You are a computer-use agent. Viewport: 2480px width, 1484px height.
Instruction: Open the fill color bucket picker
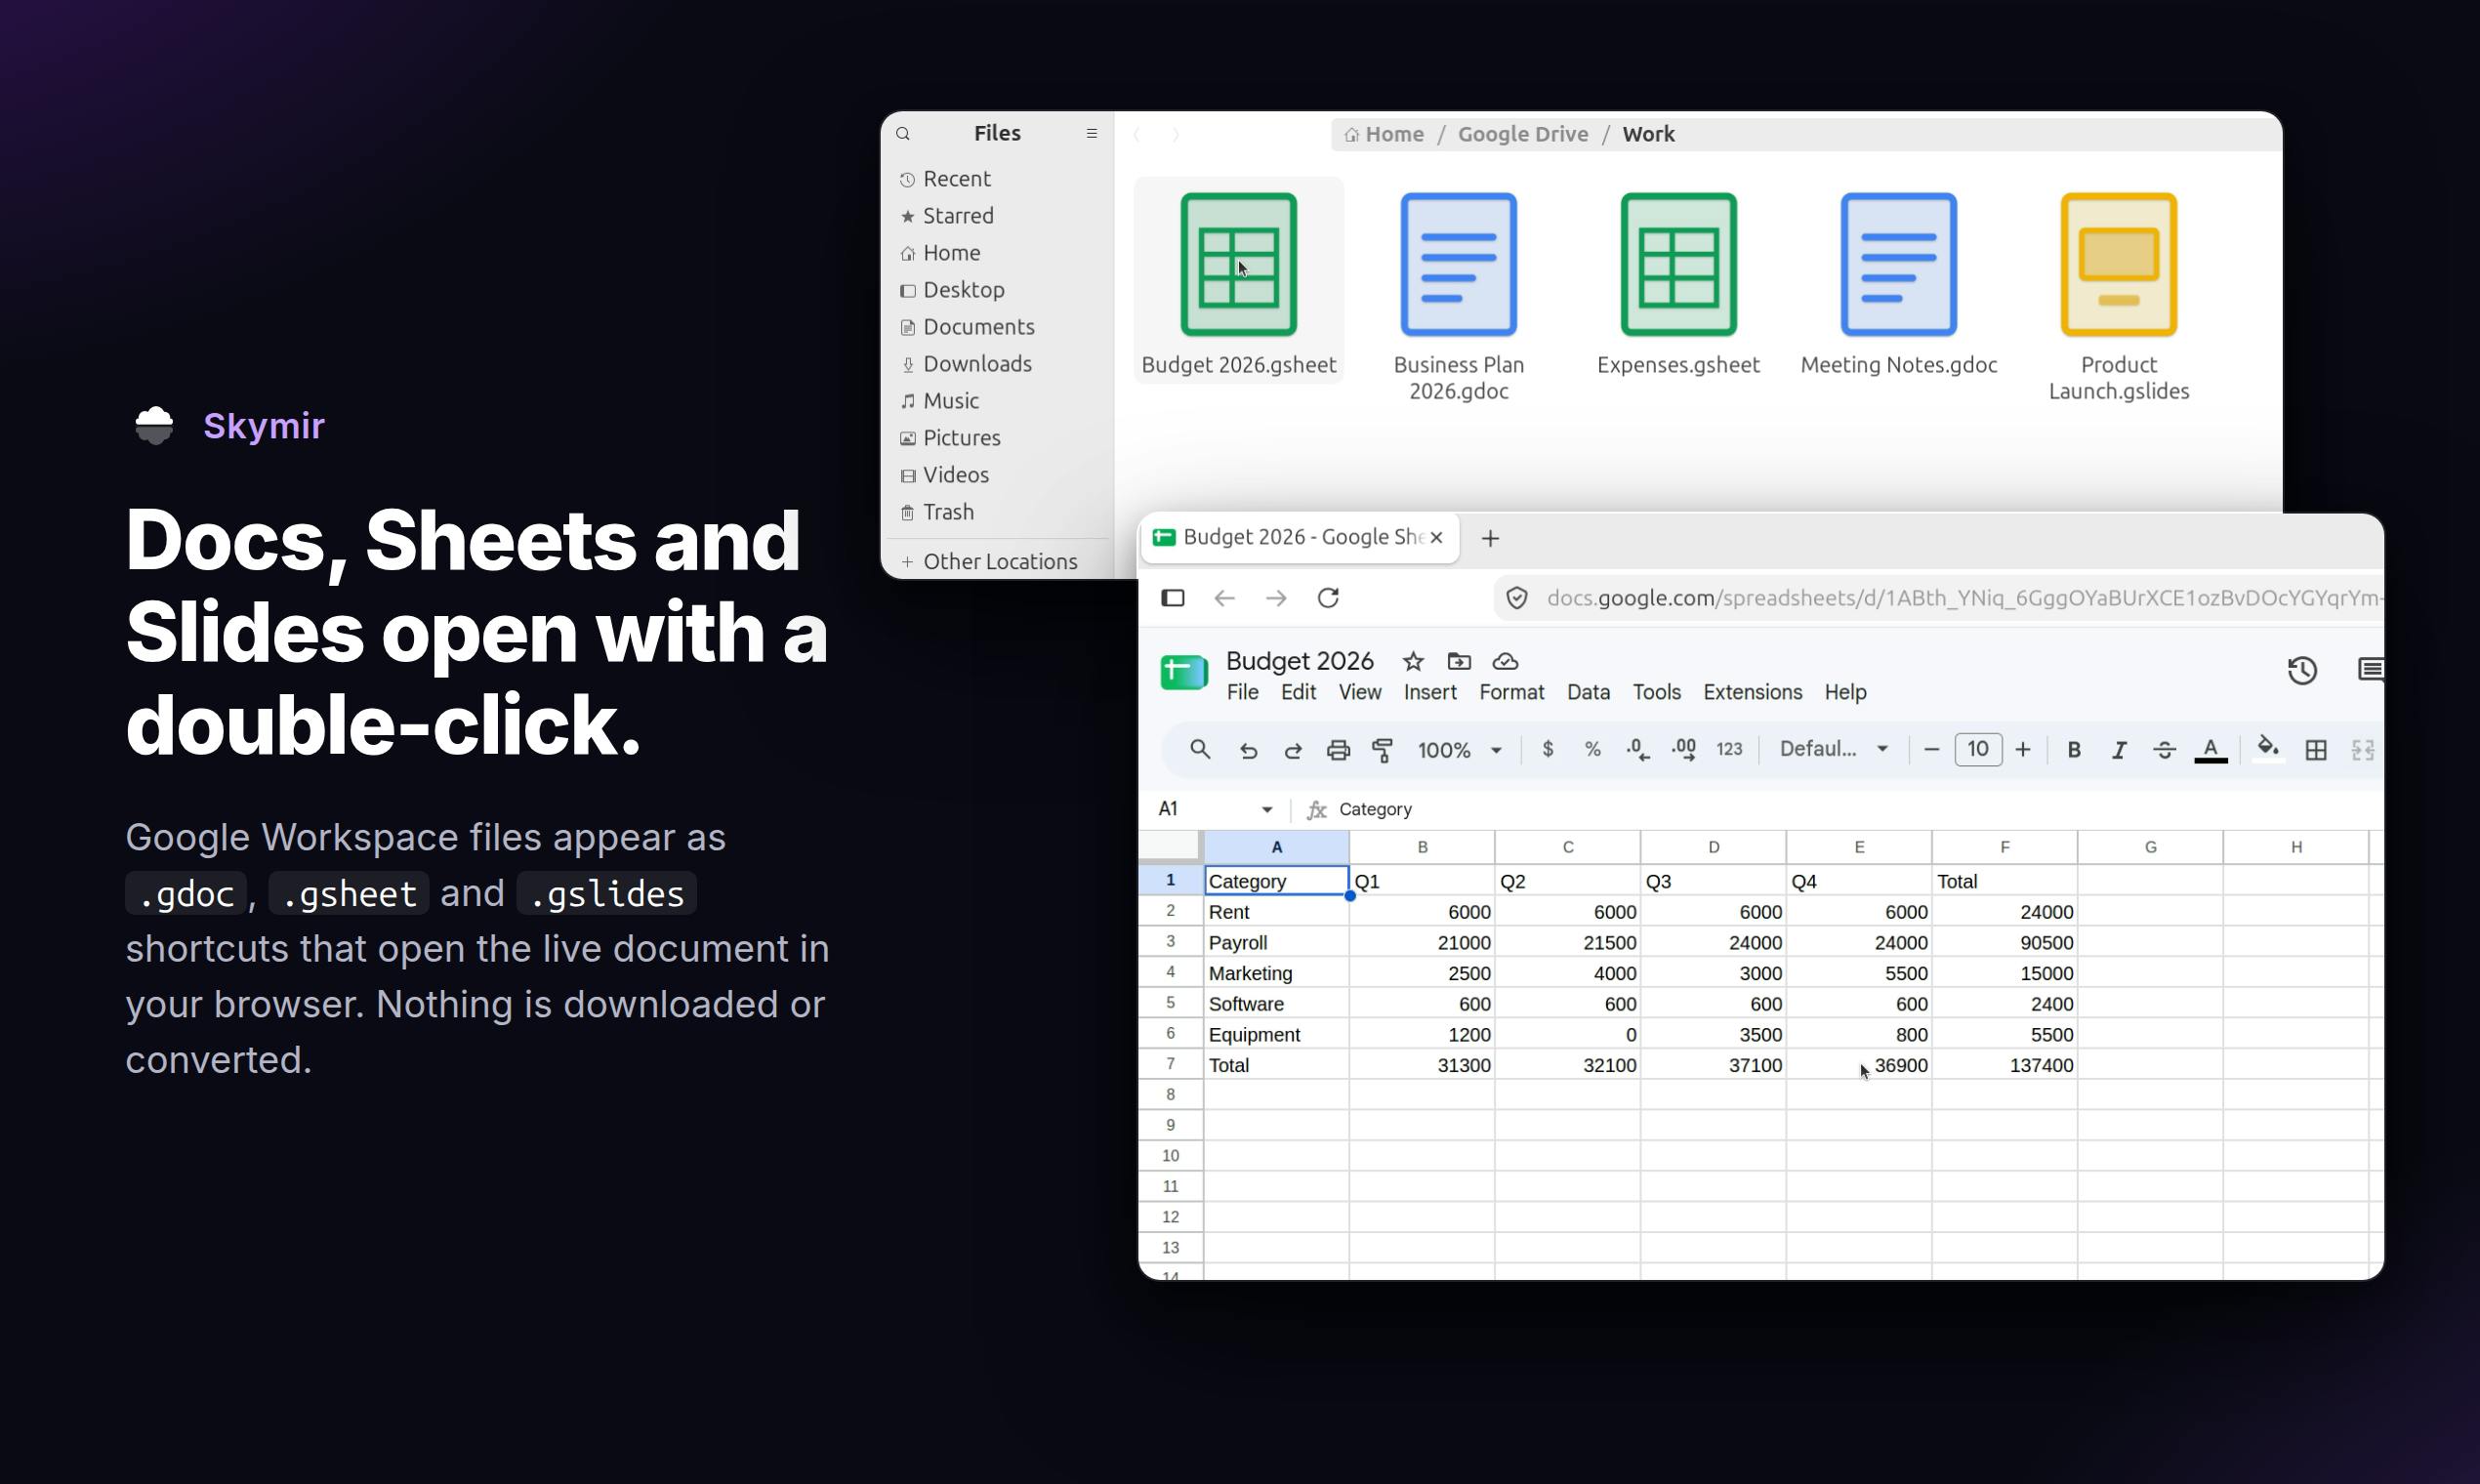(x=2268, y=749)
